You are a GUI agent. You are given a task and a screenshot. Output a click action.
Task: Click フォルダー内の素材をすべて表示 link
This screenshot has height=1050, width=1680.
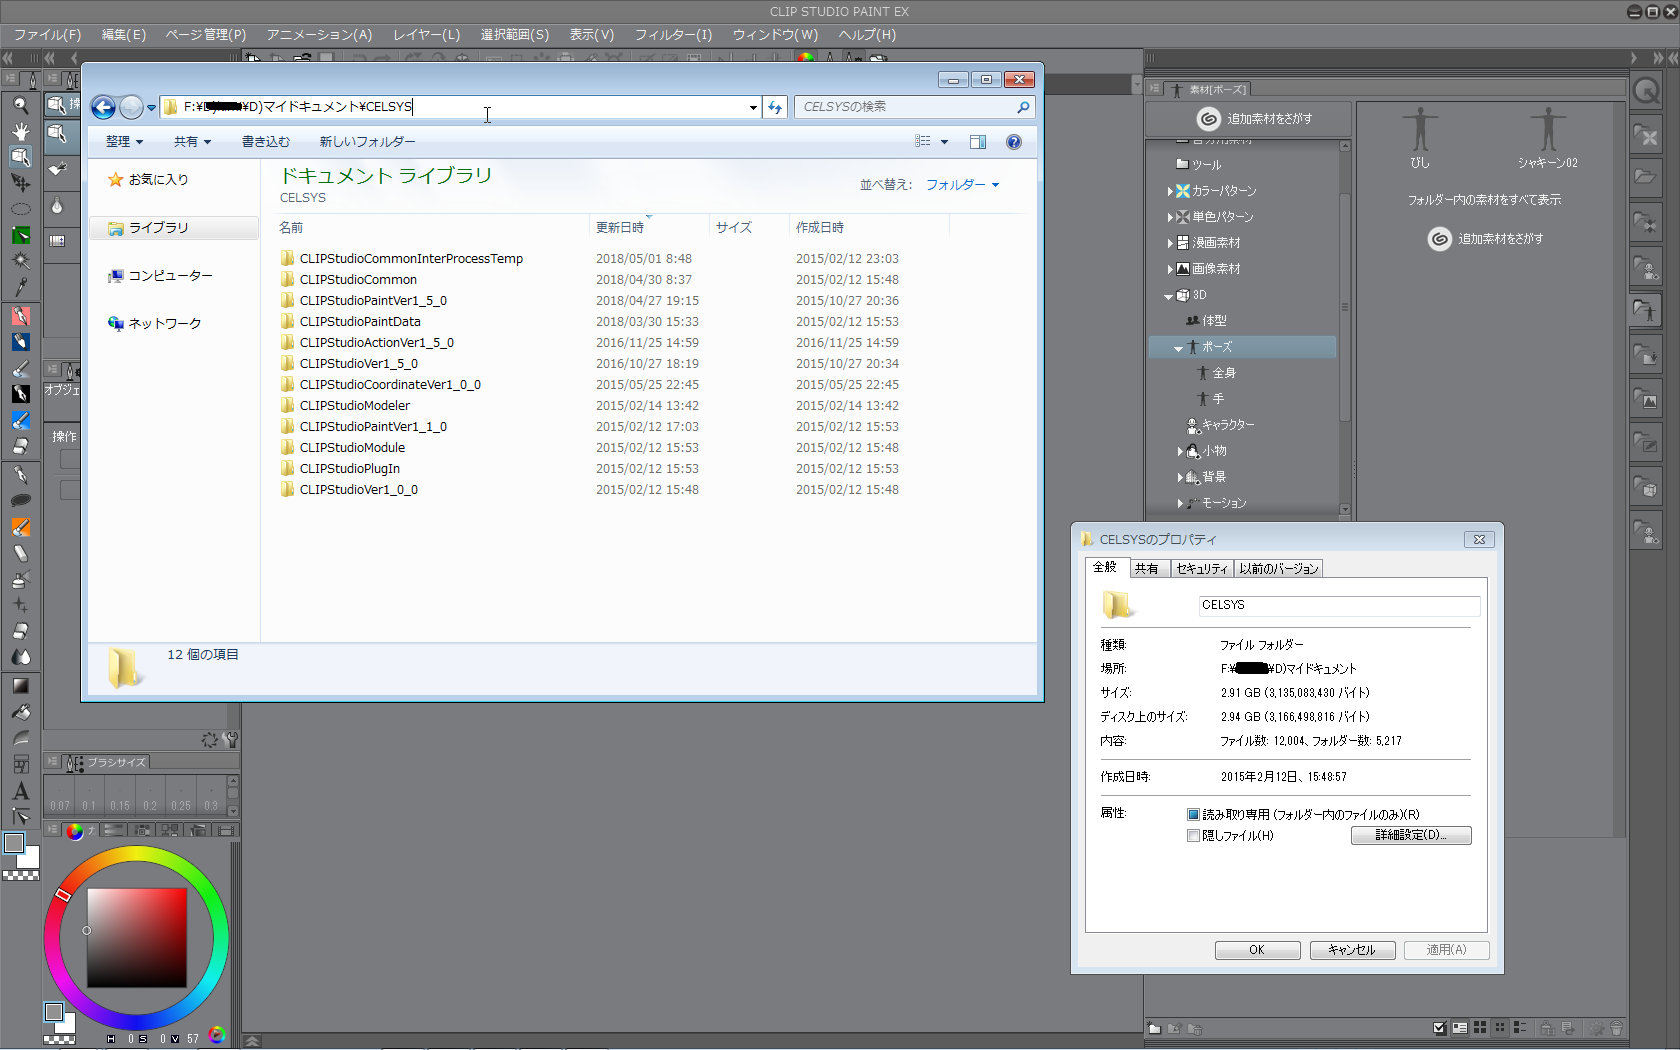coord(1484,200)
